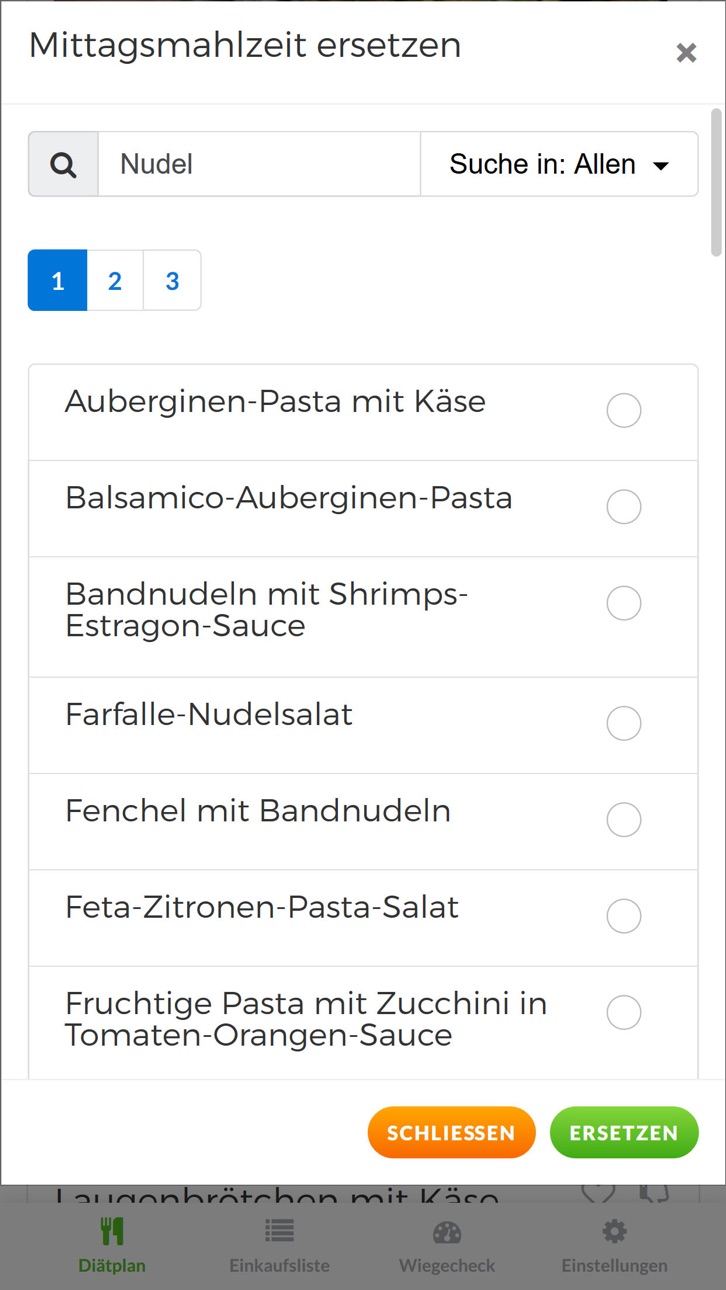726x1290 pixels.
Task: Click the magnifying glass search icon
Action: click(x=63, y=164)
